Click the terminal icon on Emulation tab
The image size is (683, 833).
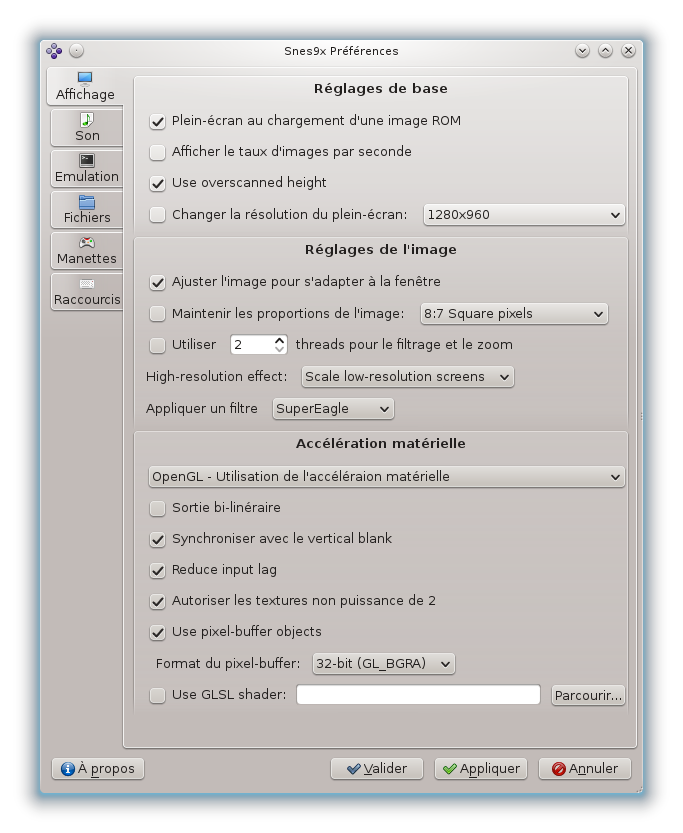(87, 160)
